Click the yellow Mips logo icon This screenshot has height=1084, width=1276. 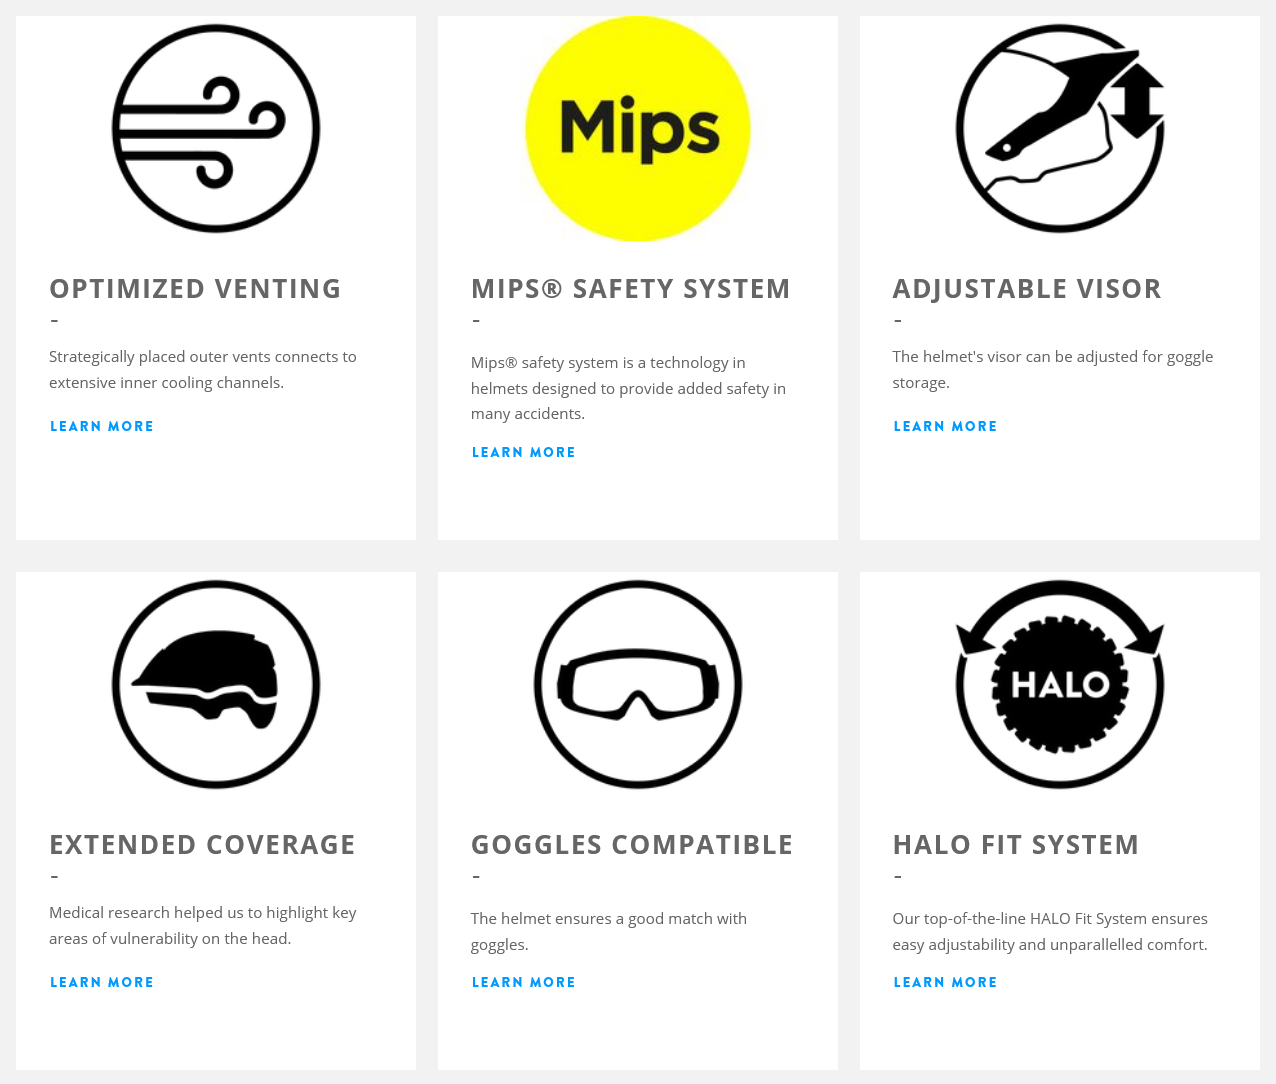click(638, 128)
